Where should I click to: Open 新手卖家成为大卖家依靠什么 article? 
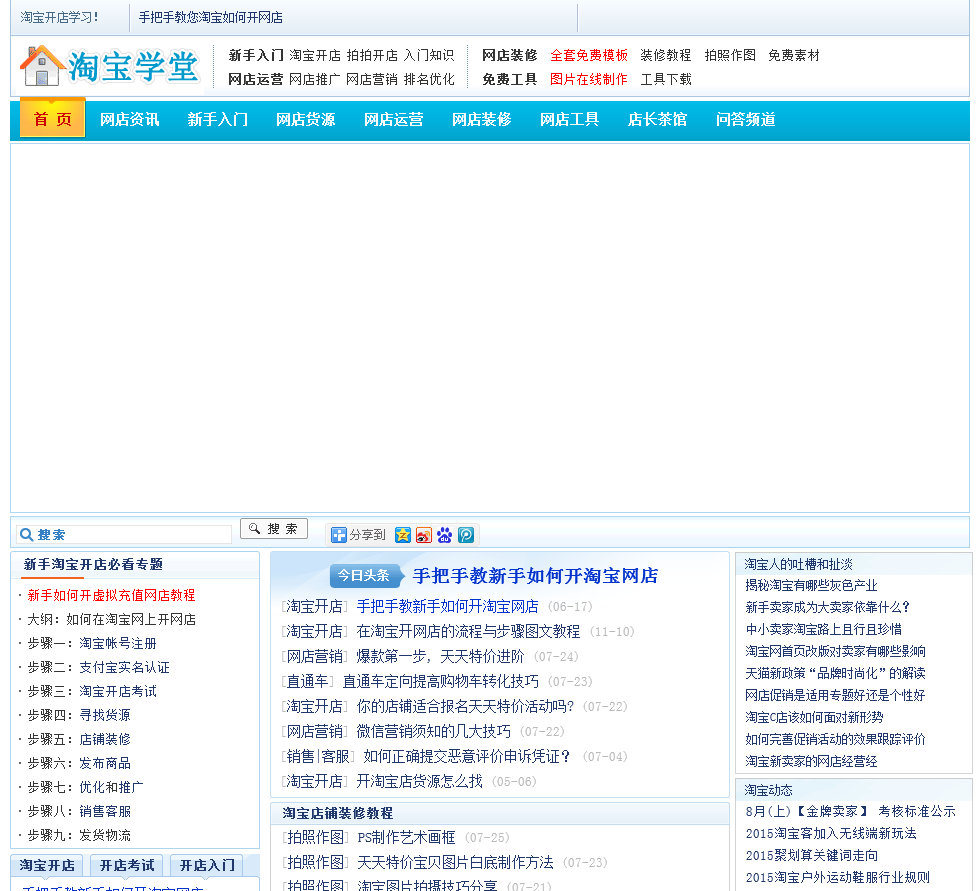click(x=828, y=607)
